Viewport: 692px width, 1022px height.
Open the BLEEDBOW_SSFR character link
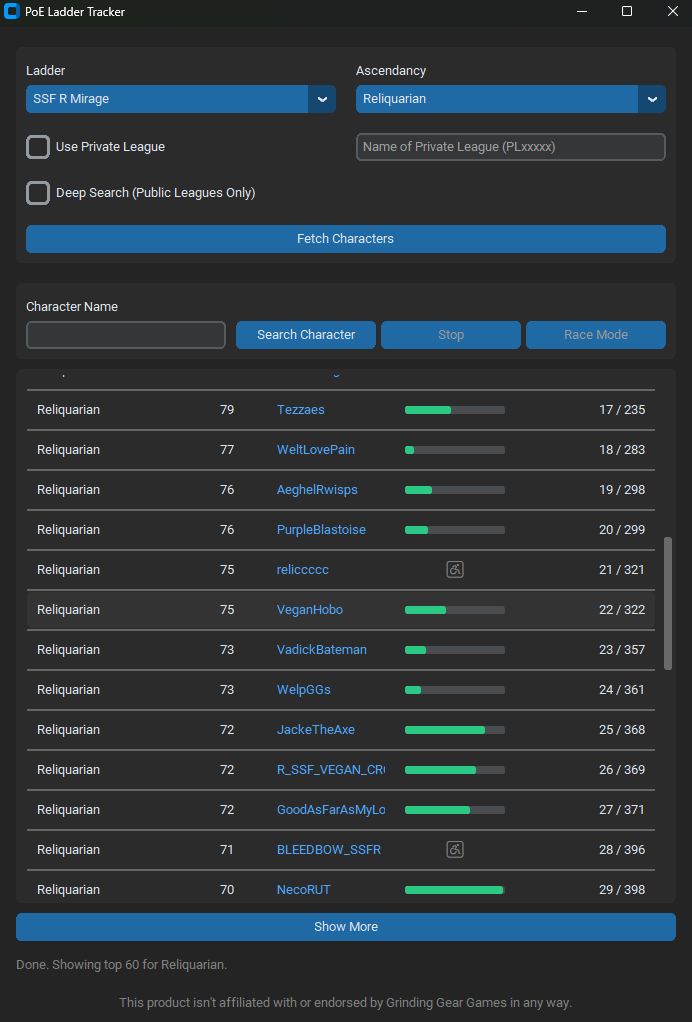[x=328, y=849]
